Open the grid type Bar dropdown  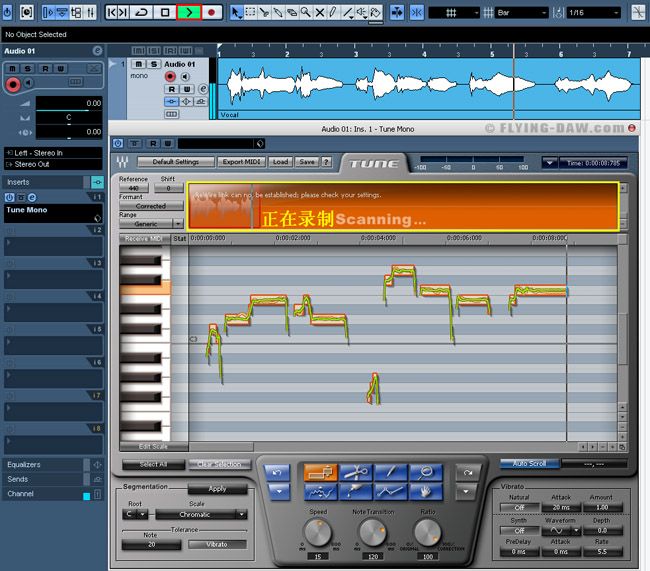[x=521, y=13]
